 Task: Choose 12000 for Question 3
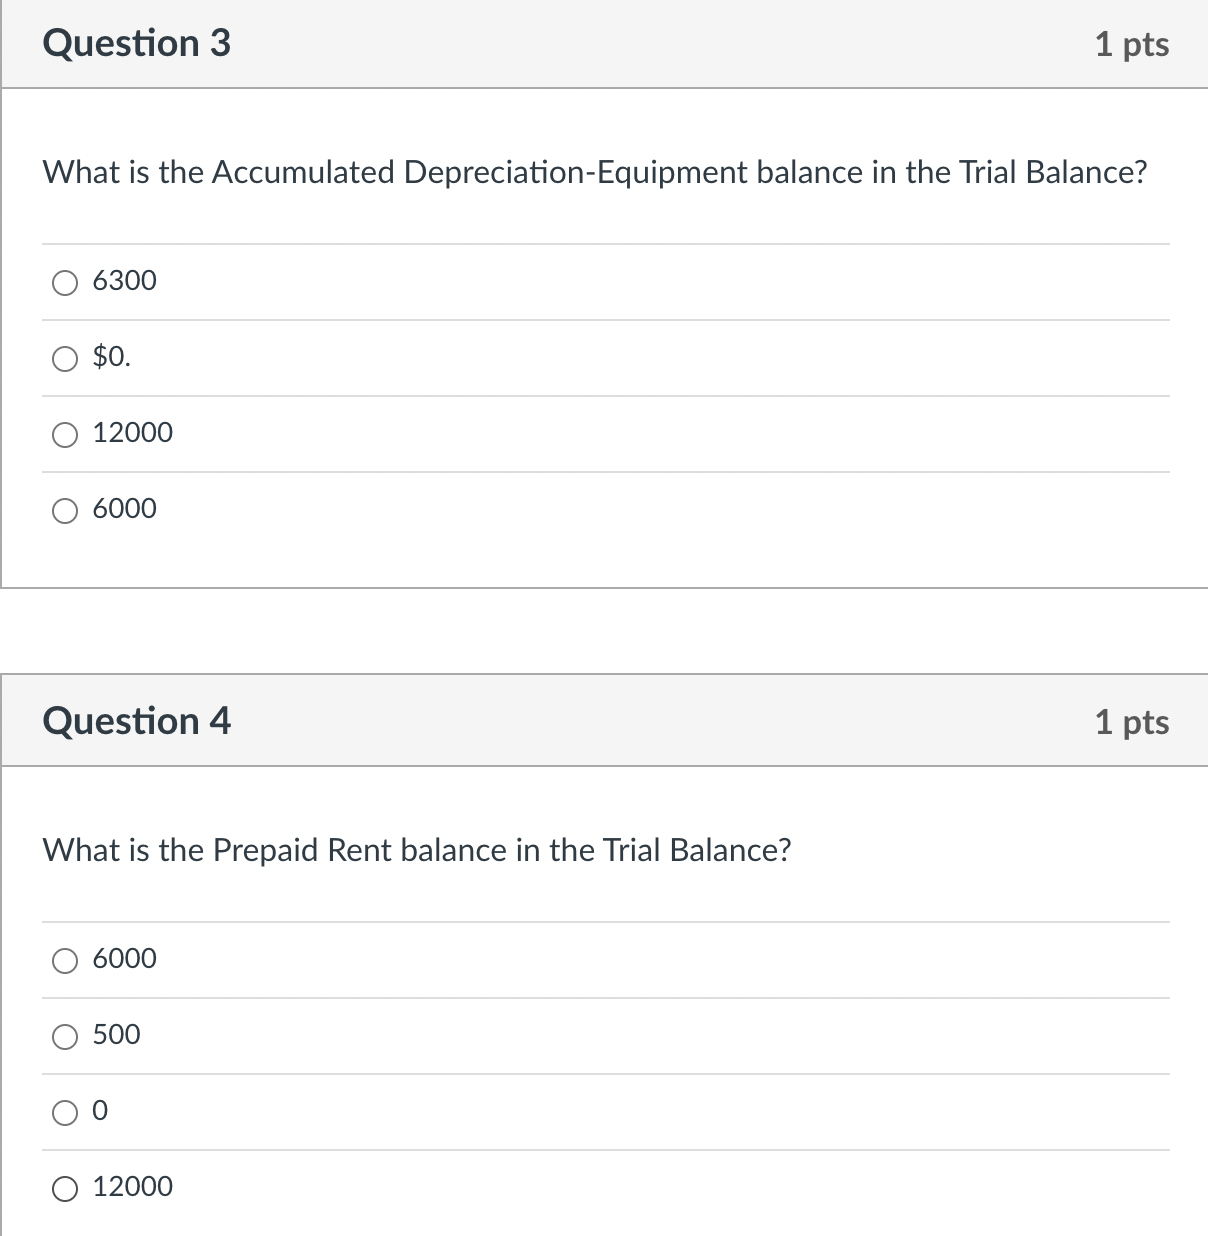[65, 434]
